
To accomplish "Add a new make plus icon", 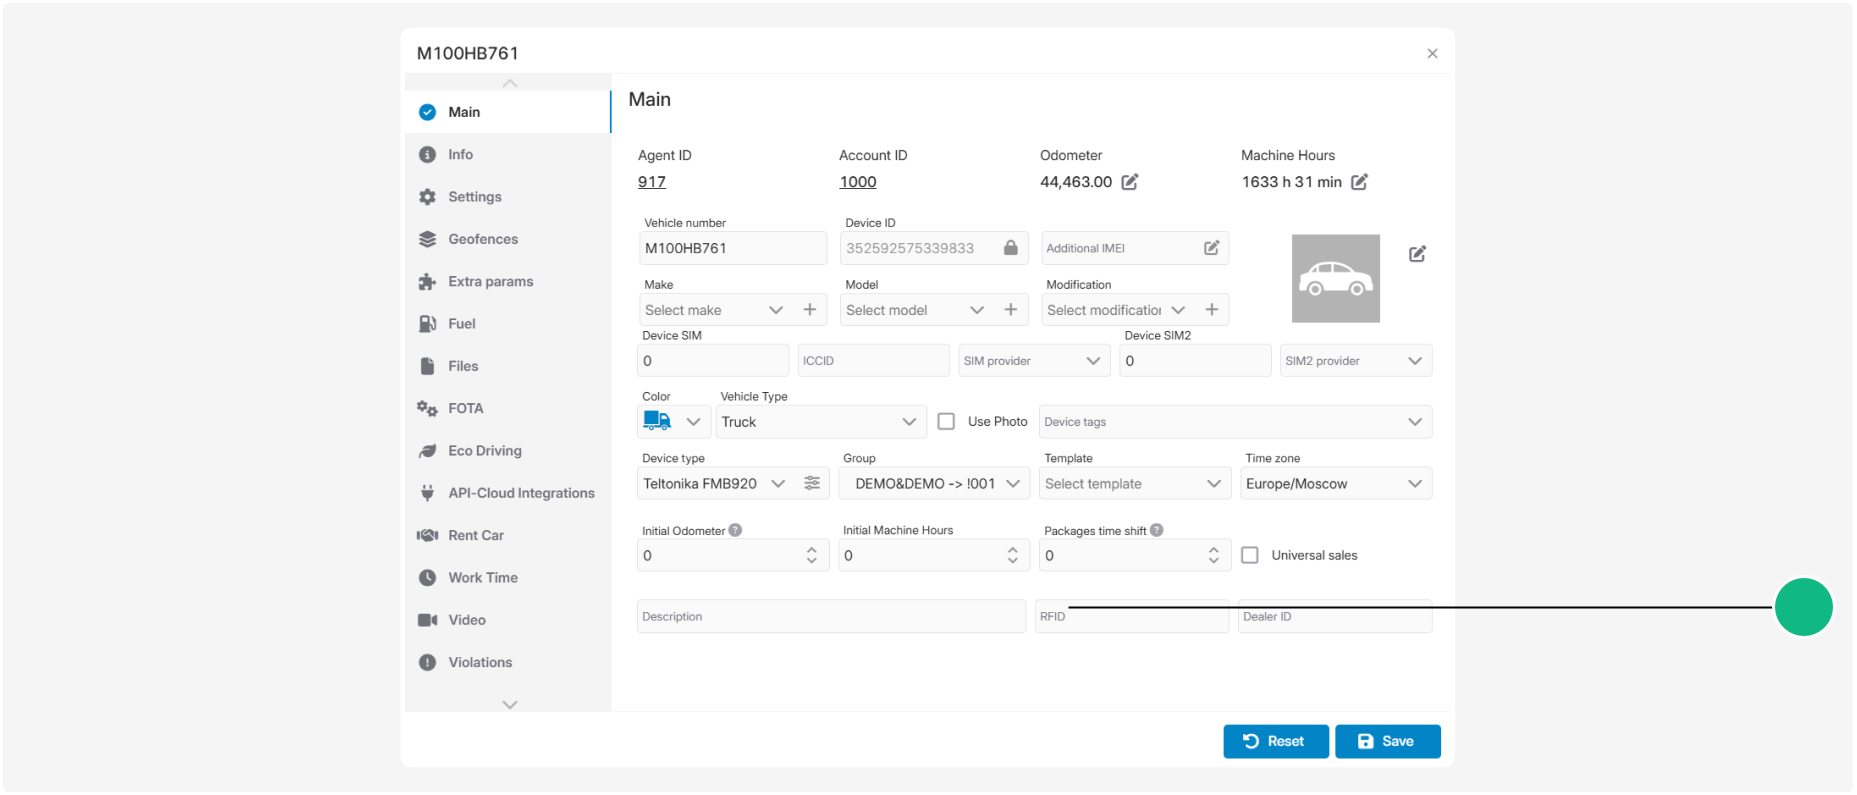I will (x=810, y=310).
